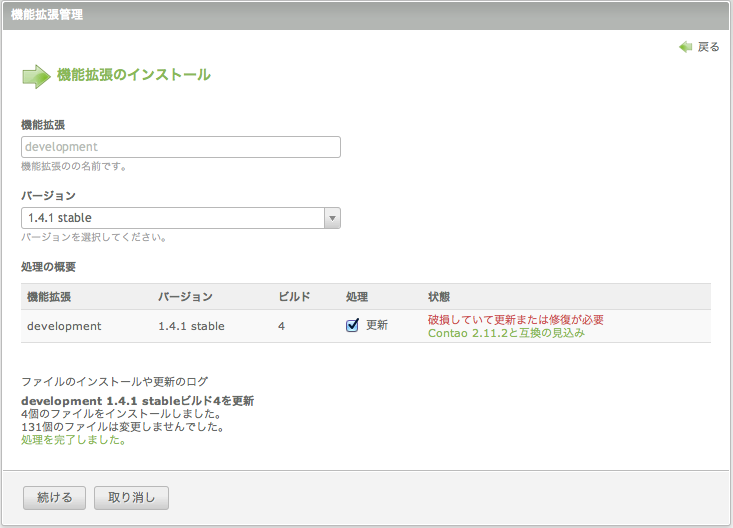The width and height of the screenshot is (733, 528).
Task: Click the バージョン column header in table
Action: (x=185, y=297)
